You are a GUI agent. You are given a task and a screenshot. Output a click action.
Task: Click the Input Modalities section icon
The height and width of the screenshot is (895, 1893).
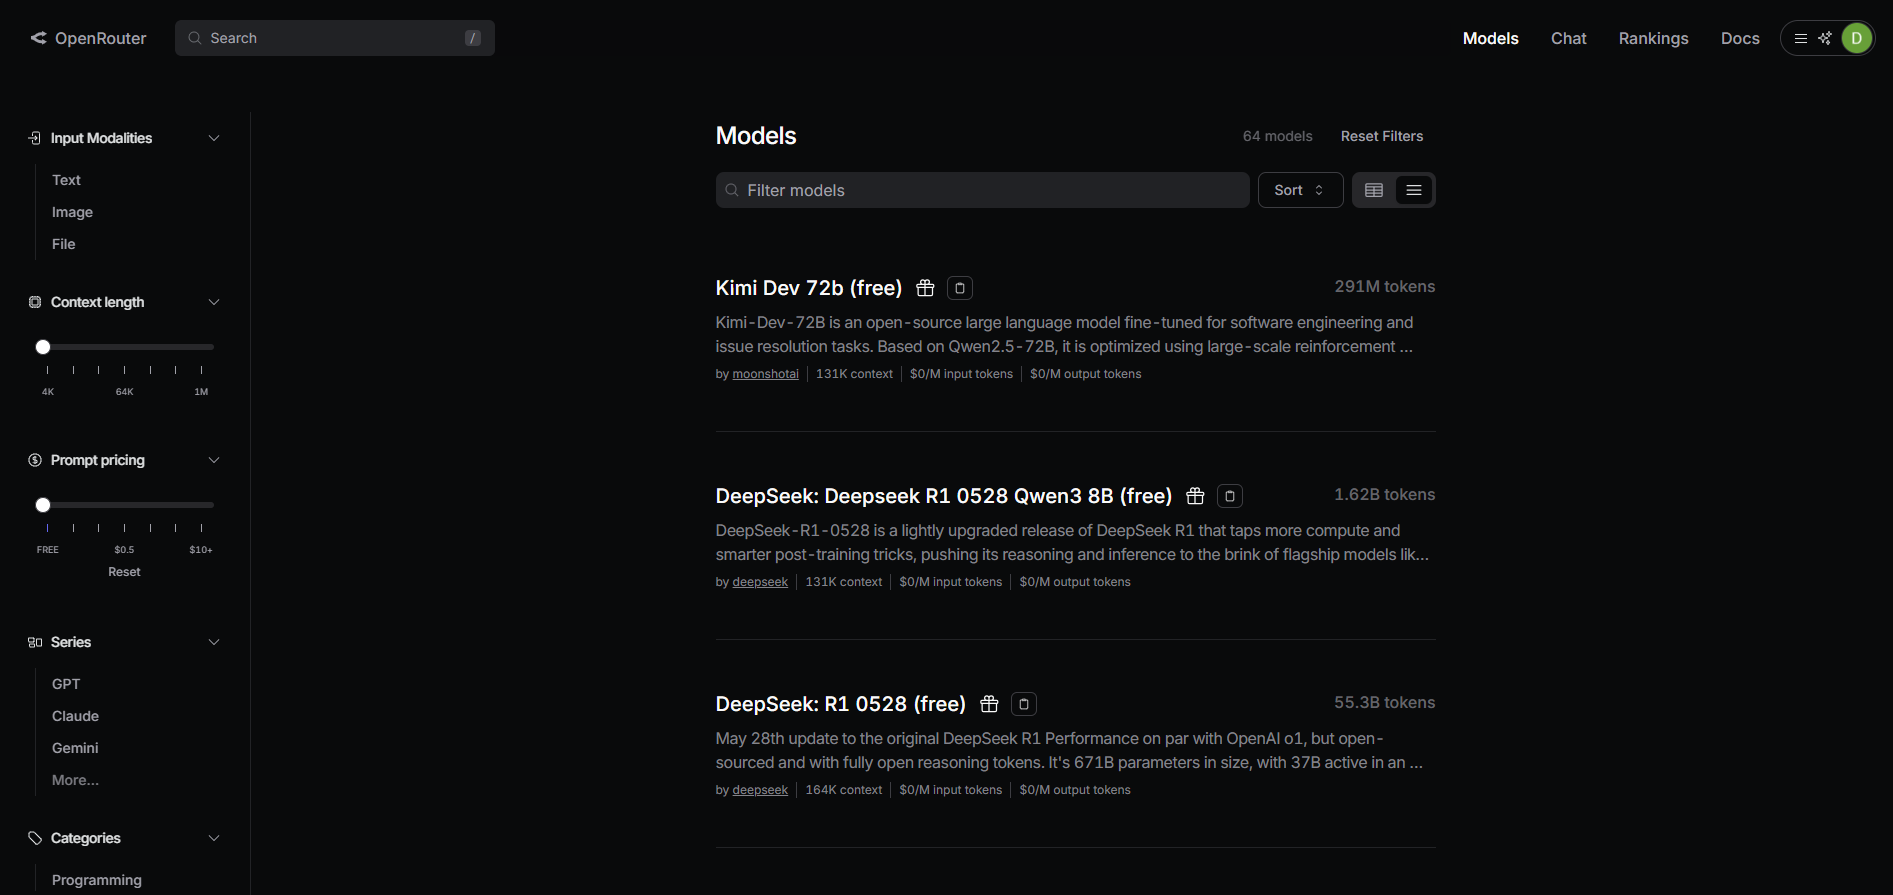pyautogui.click(x=35, y=138)
